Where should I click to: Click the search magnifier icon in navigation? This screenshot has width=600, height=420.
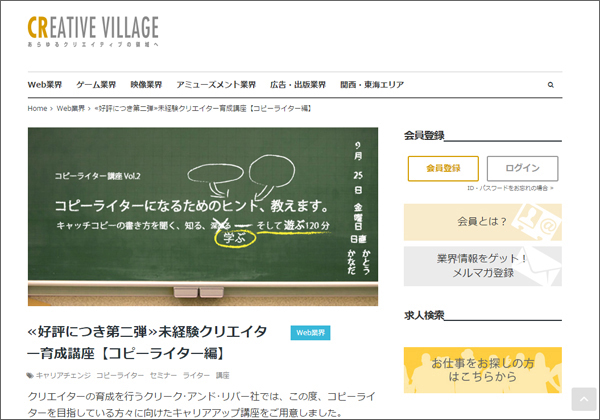coord(550,85)
